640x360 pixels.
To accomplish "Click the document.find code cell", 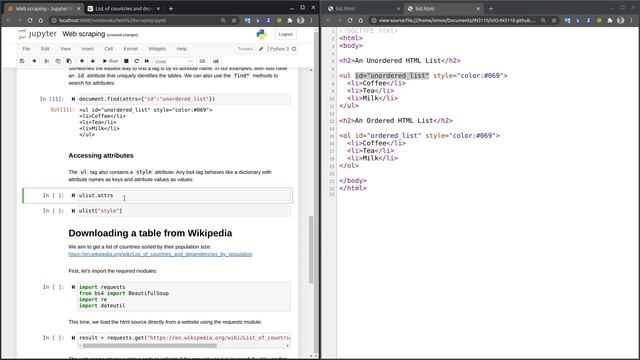I will (x=184, y=99).
